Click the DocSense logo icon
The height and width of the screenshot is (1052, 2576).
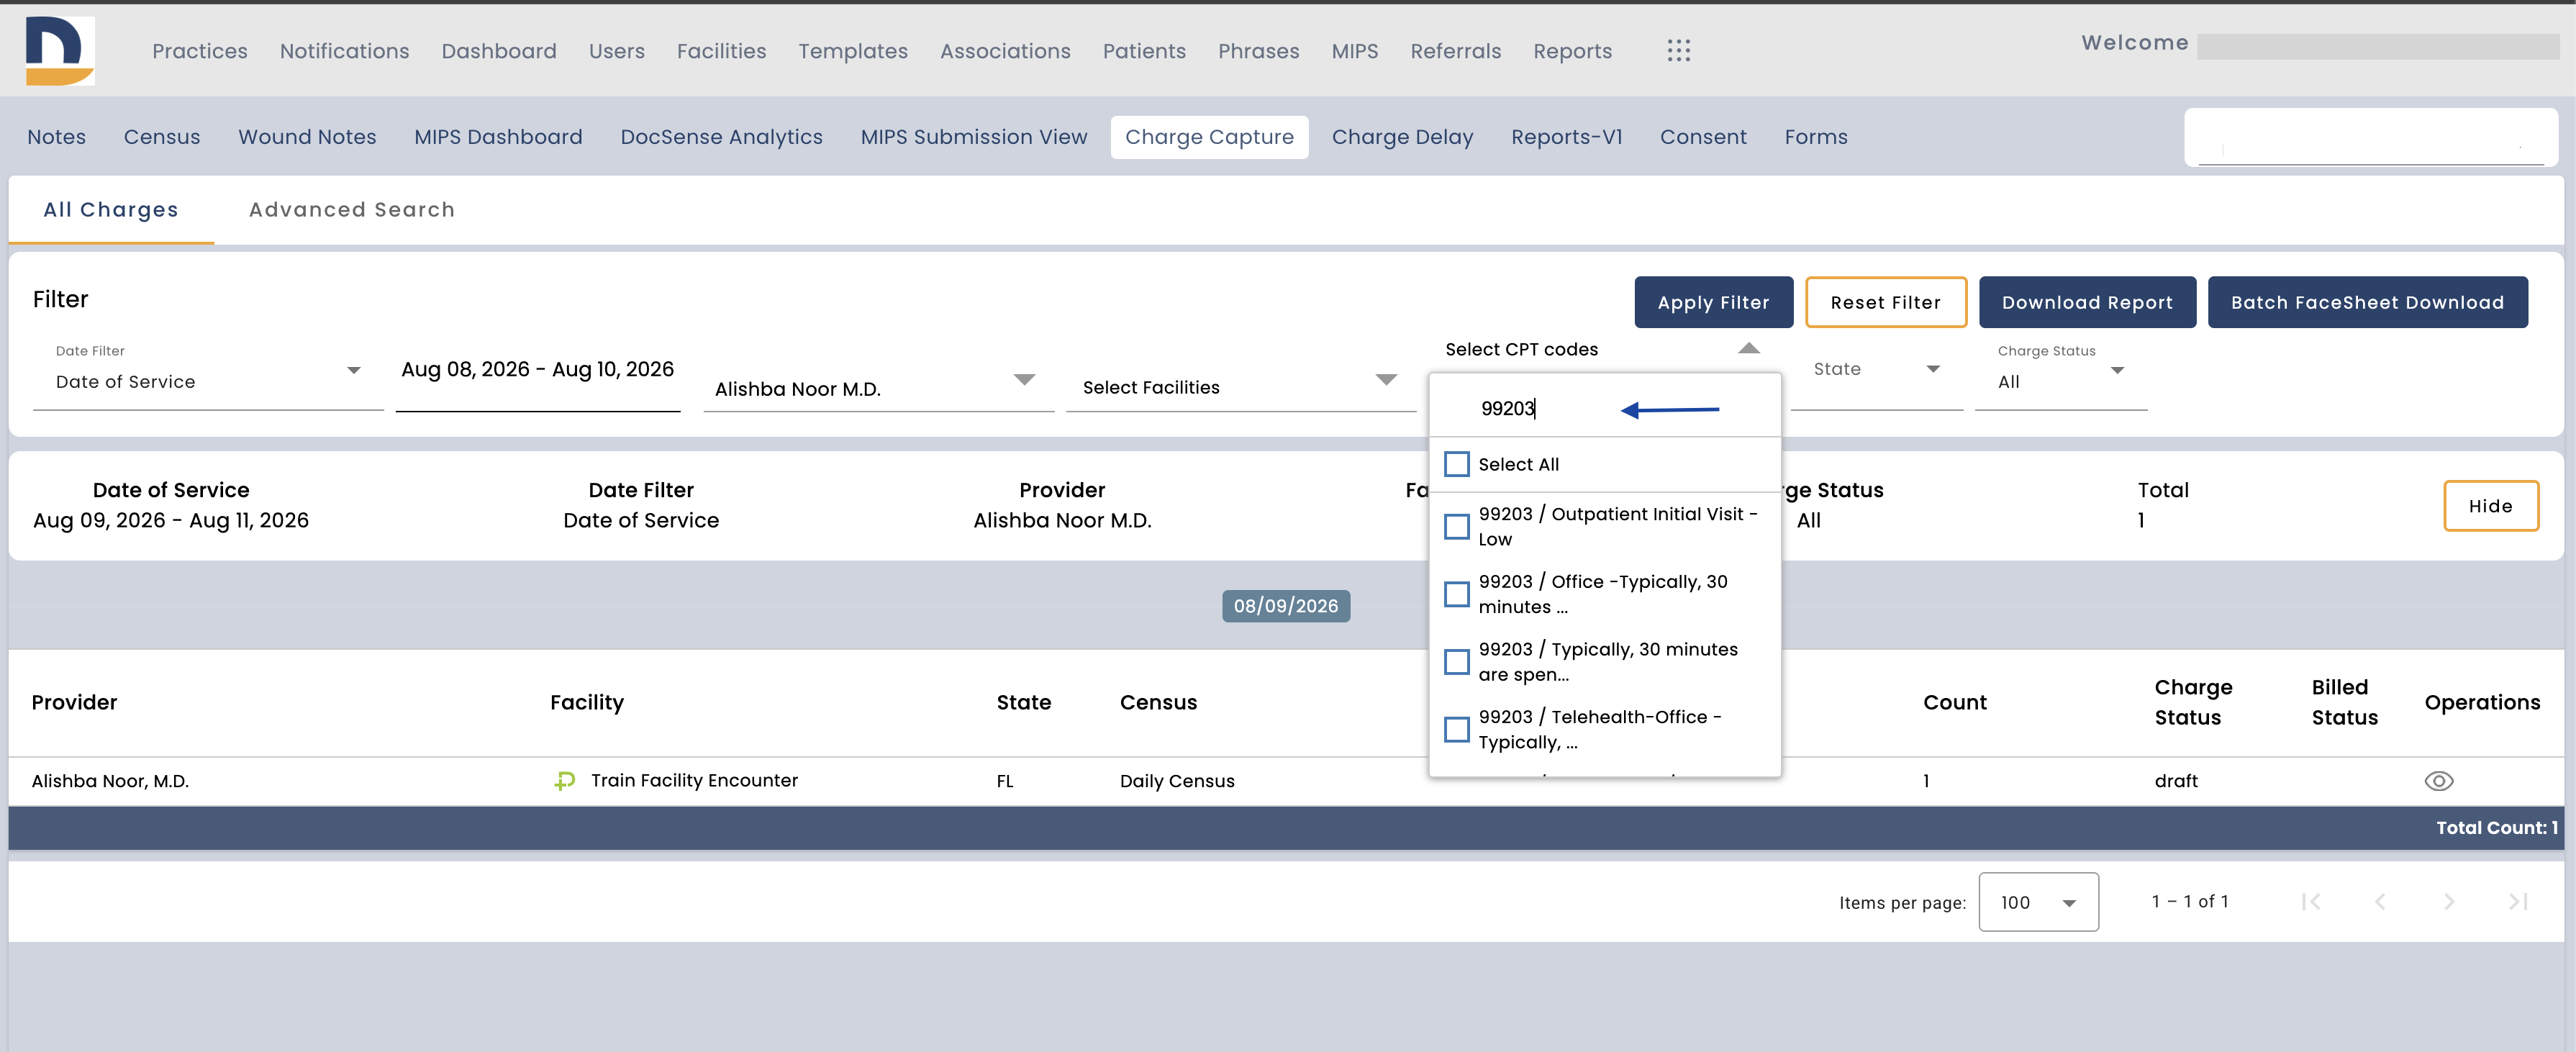pos(60,50)
